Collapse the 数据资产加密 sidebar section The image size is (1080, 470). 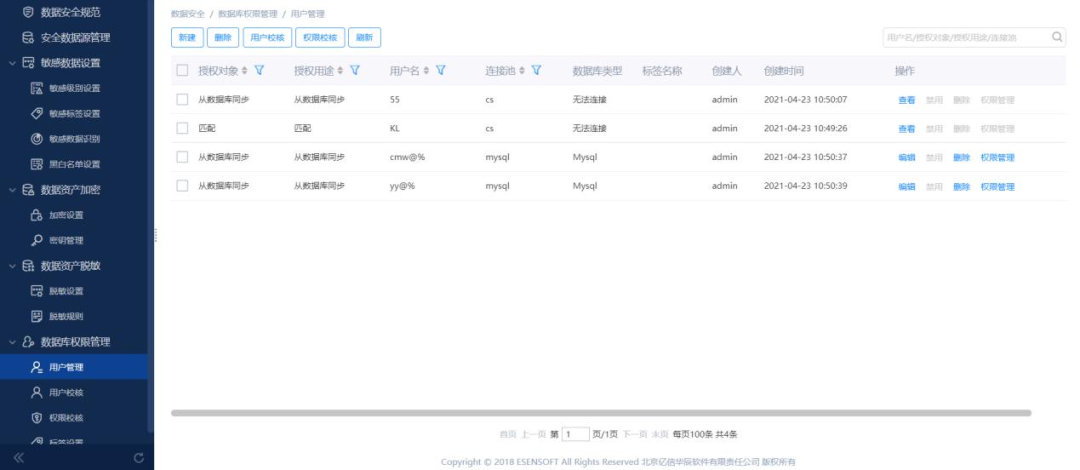pyautogui.click(x=12, y=190)
